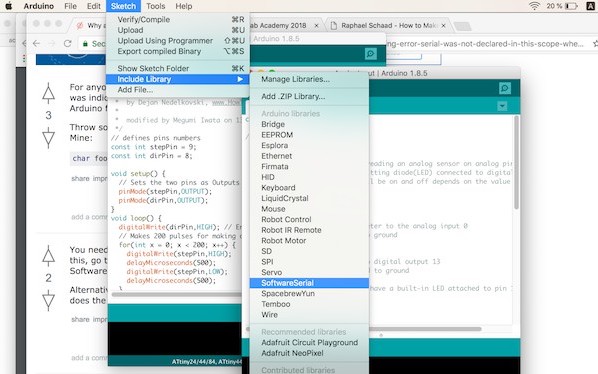Open the Help menu
This screenshot has width=598, height=374.
[x=183, y=6]
